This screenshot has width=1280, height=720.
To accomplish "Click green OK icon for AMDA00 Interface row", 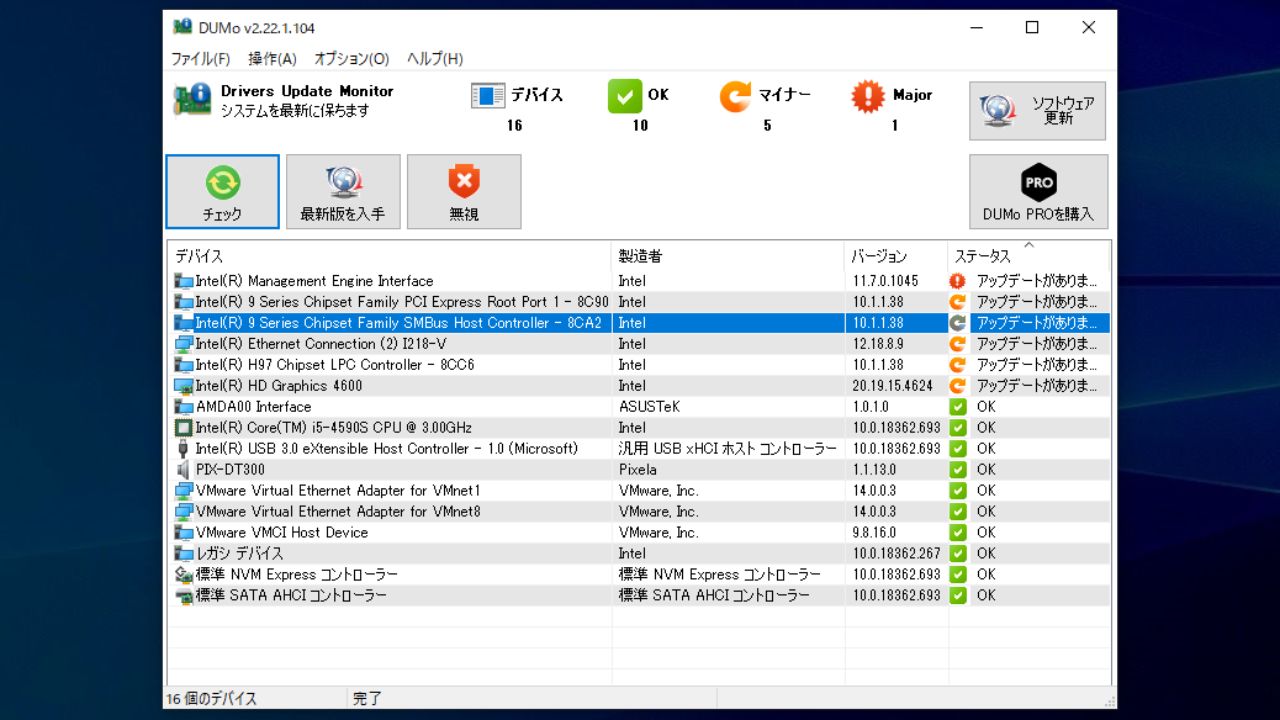I will [x=958, y=407].
